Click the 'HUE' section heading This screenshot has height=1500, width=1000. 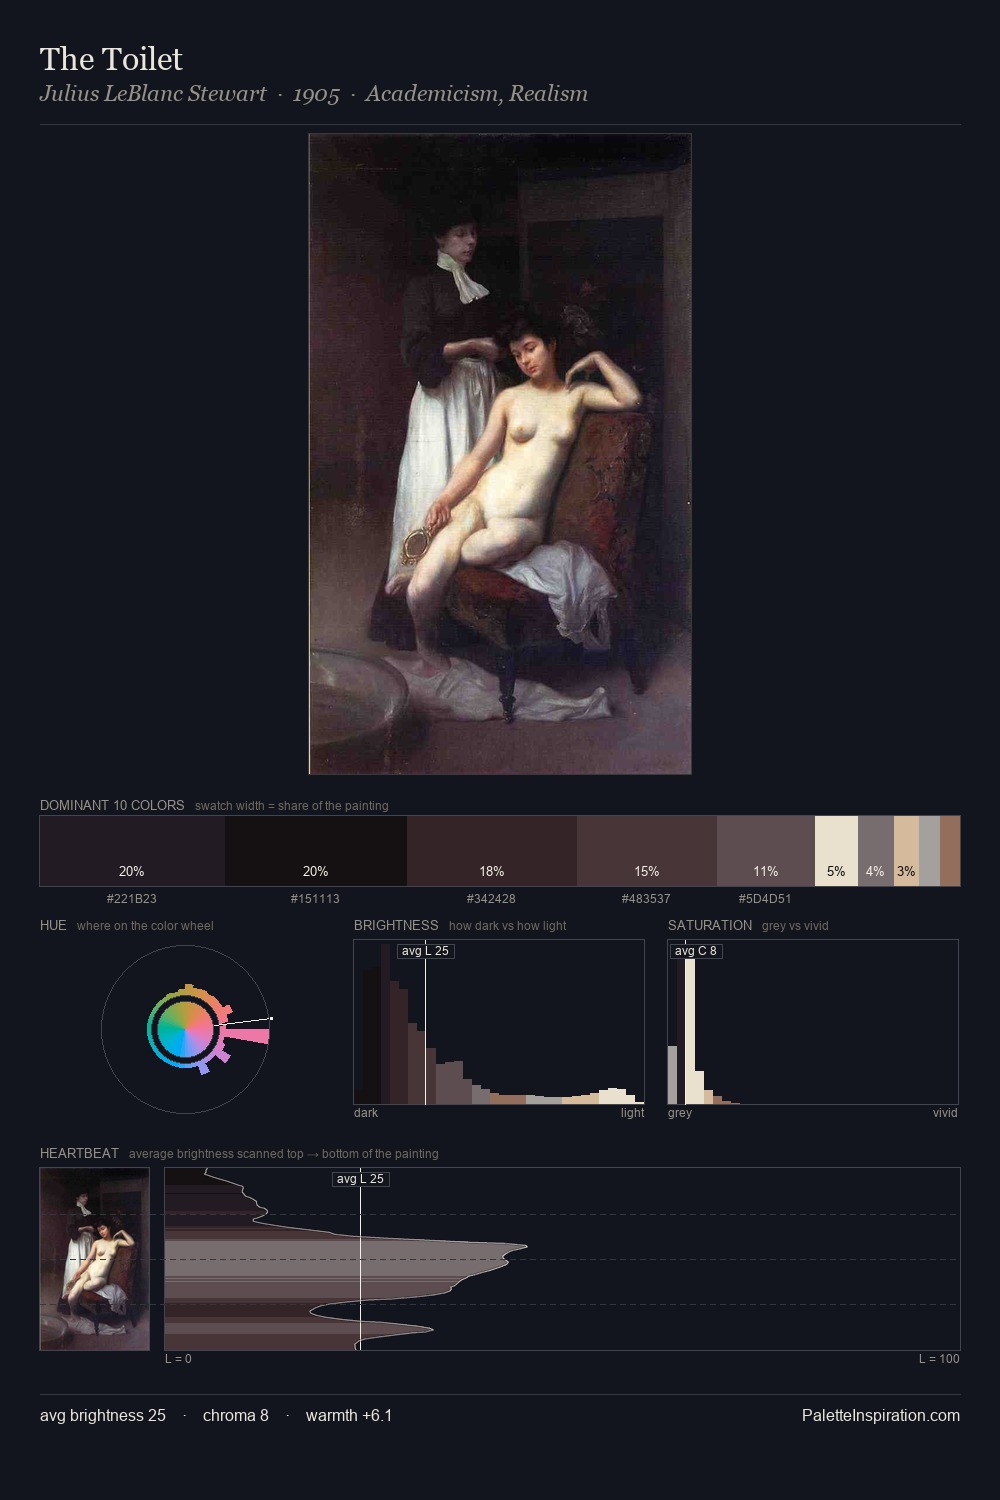click(53, 925)
